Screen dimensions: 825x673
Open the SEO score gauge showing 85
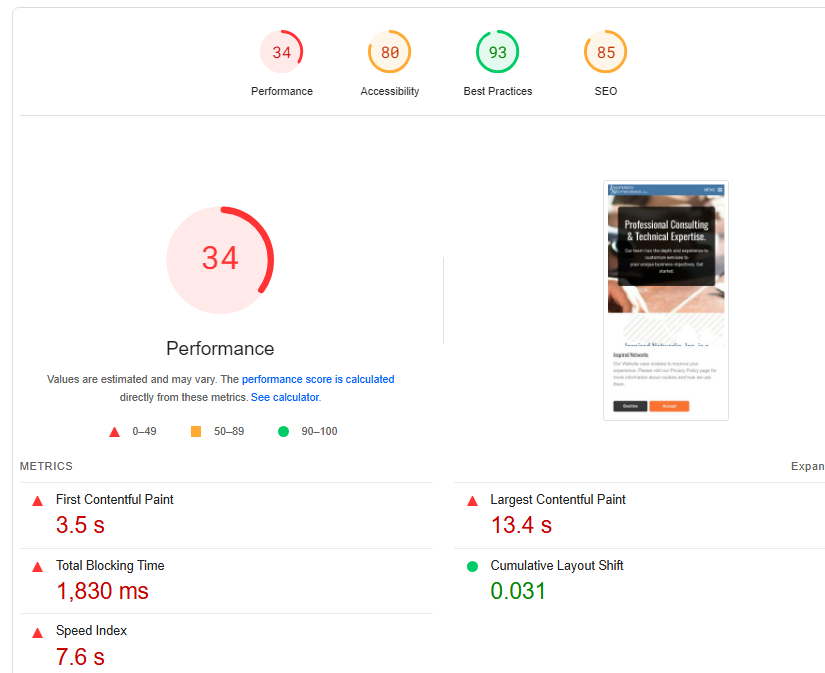[x=606, y=52]
